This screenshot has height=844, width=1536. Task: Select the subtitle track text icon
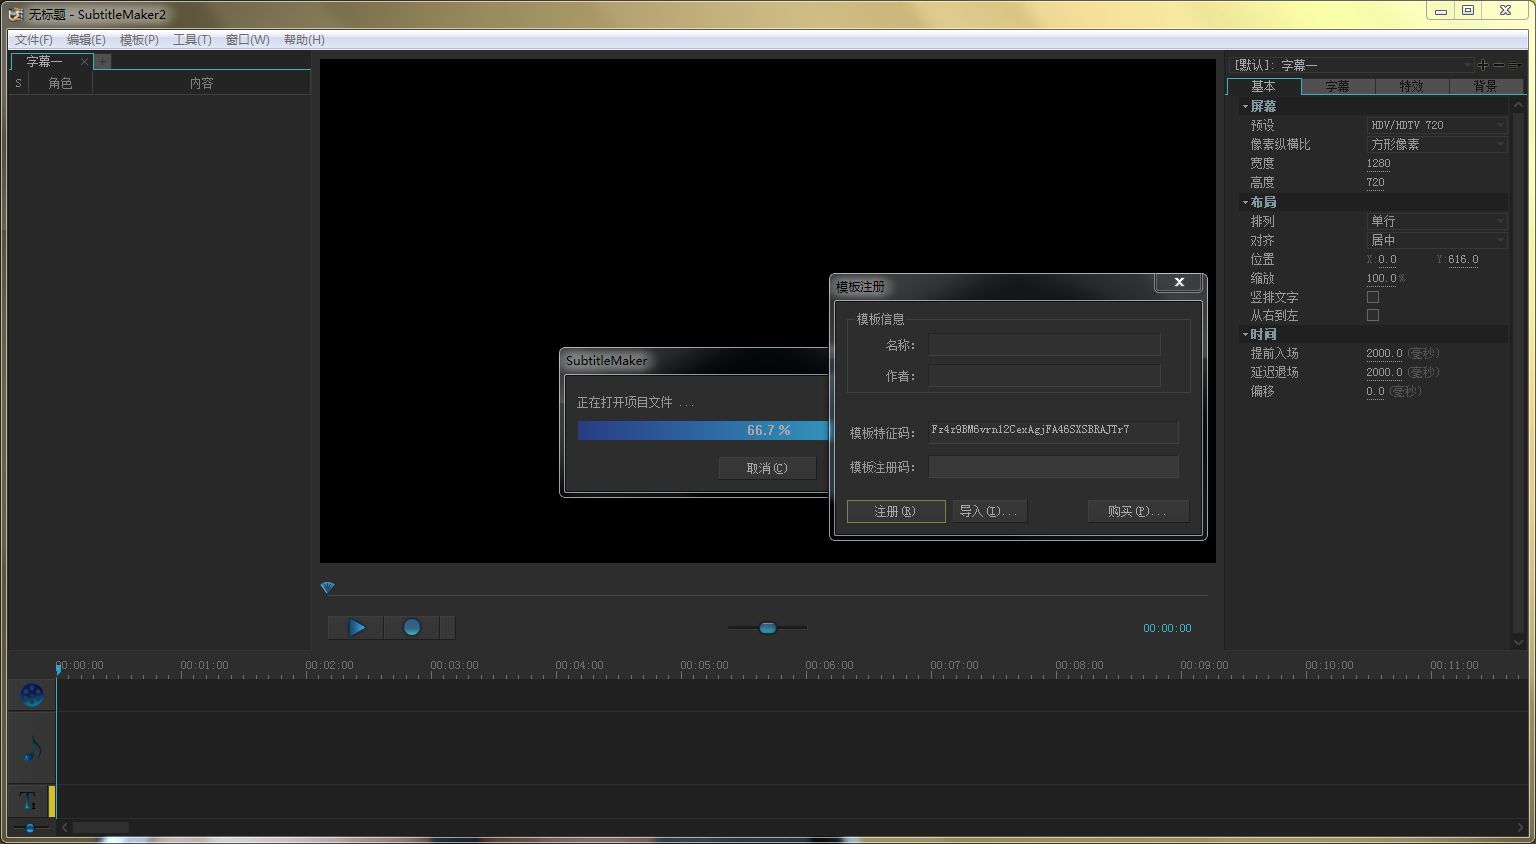click(x=28, y=802)
